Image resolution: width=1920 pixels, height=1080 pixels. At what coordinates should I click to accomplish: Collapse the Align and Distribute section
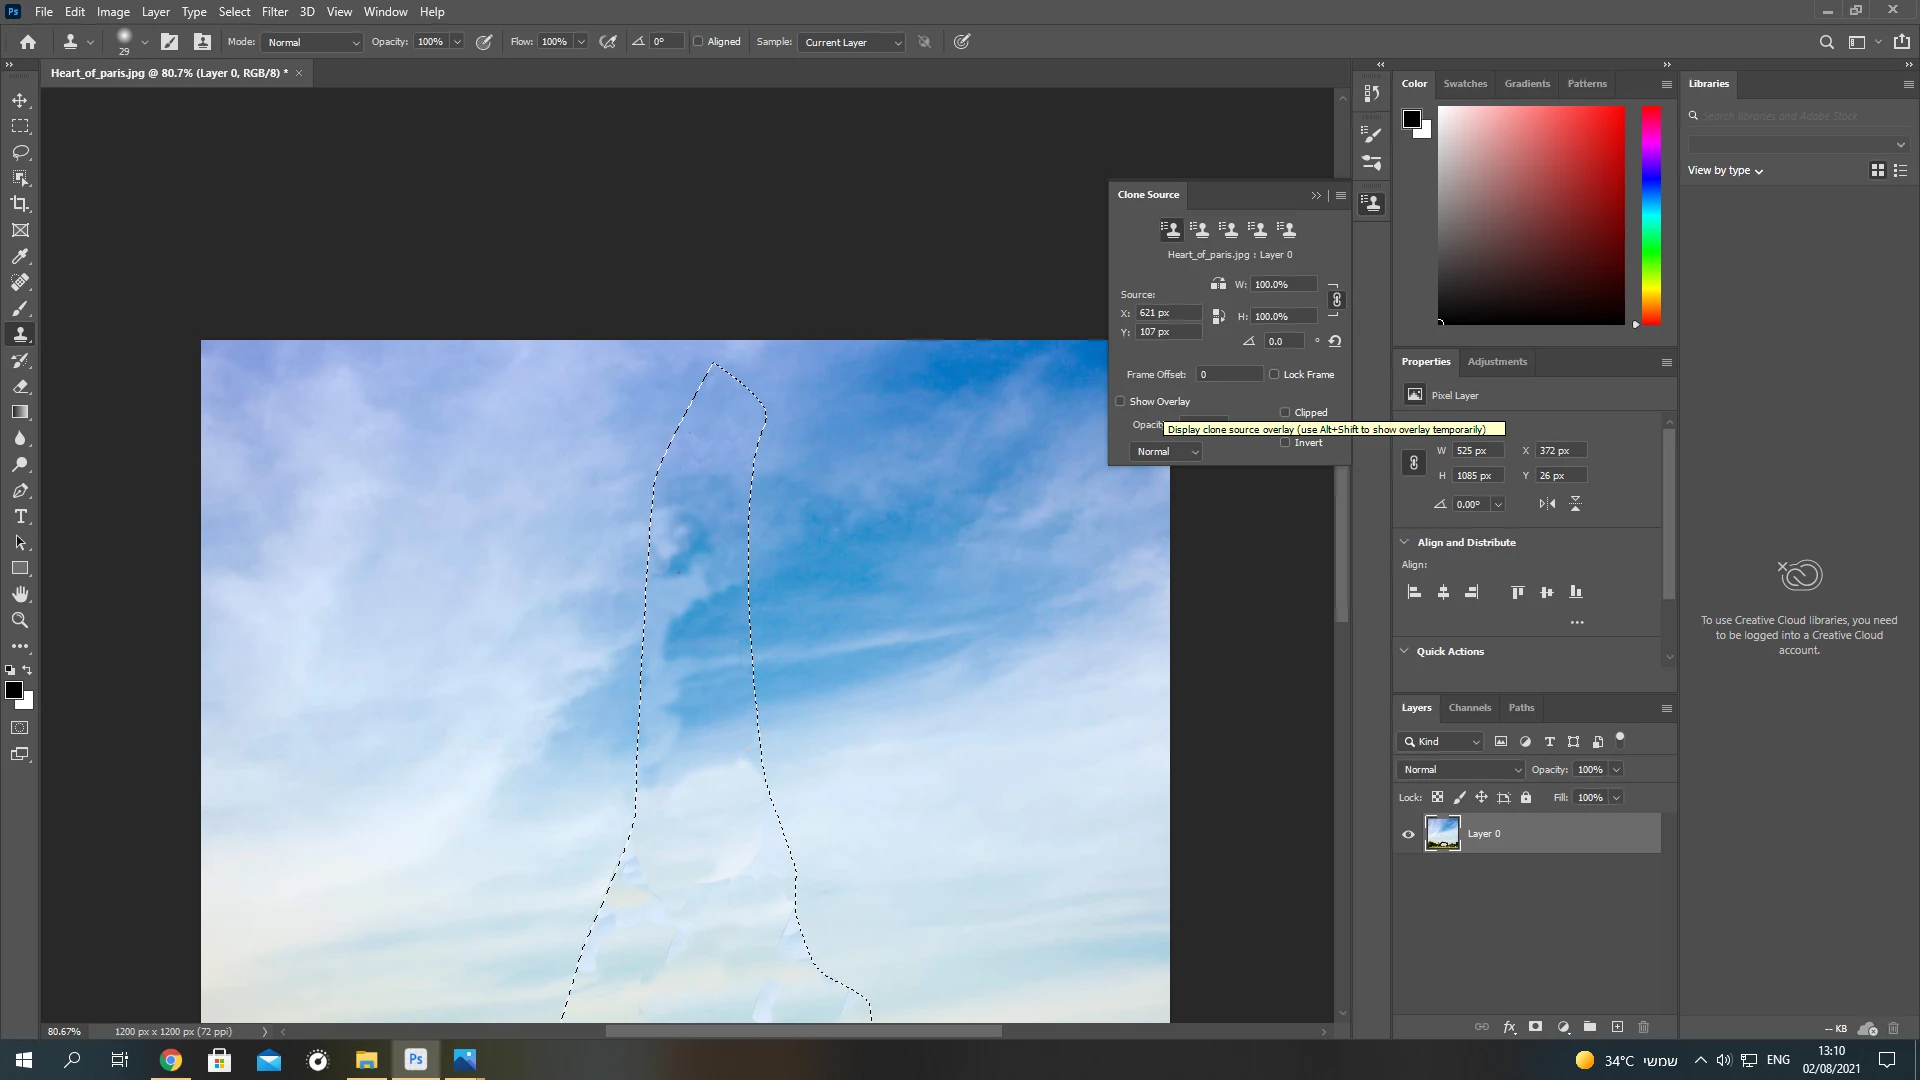pos(1404,542)
